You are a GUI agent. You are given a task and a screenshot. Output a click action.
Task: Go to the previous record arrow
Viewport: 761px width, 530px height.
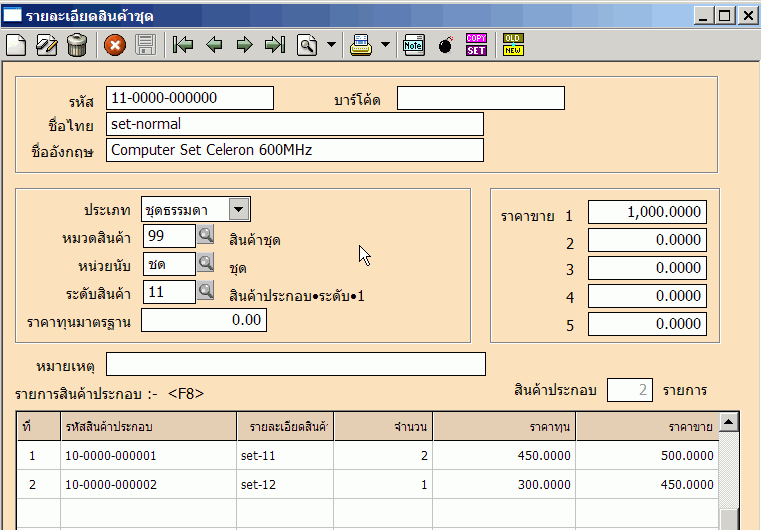213,45
